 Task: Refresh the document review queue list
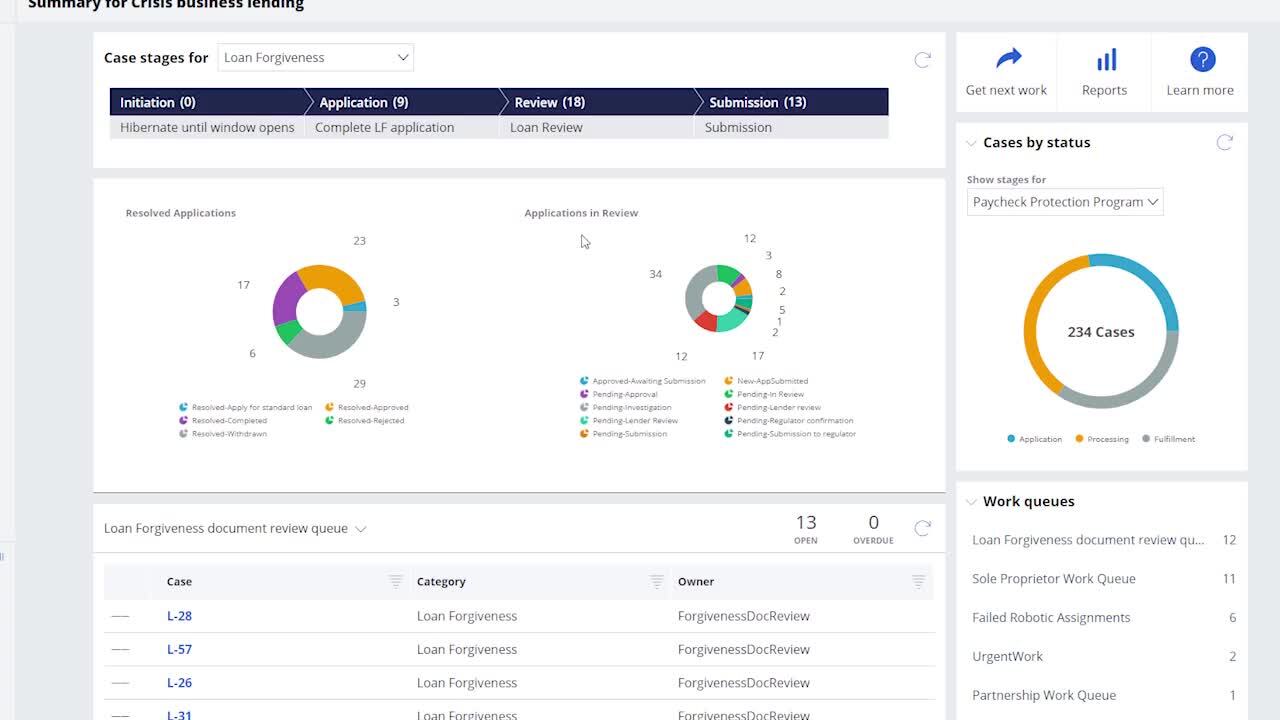922,528
